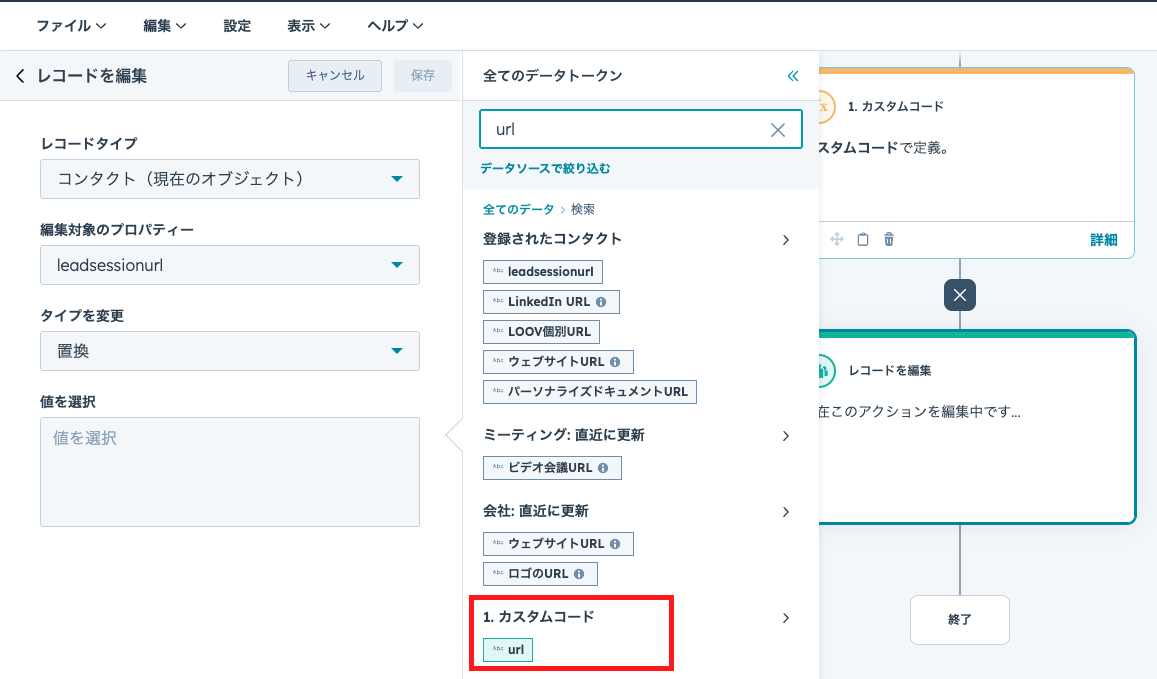Click the info icon beside ビデオ会議URL

(x=603, y=467)
